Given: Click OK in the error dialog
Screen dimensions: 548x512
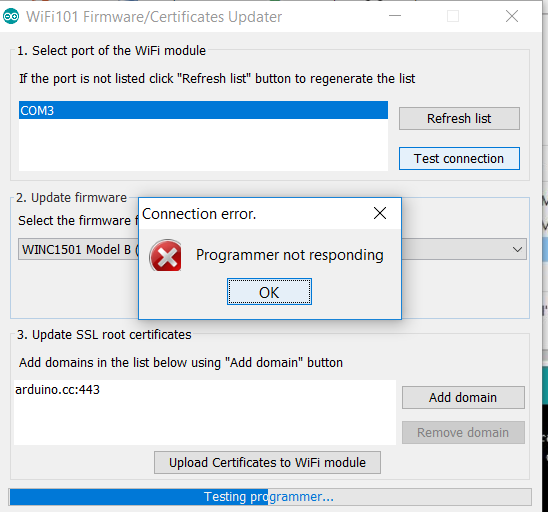Looking at the screenshot, I should click(269, 292).
